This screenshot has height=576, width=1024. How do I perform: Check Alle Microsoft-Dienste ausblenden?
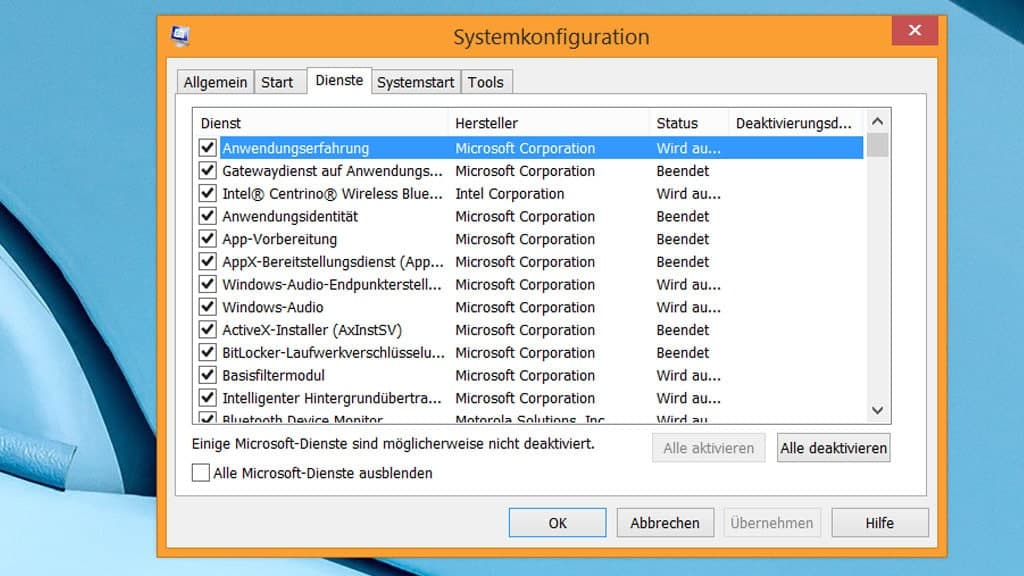point(200,472)
